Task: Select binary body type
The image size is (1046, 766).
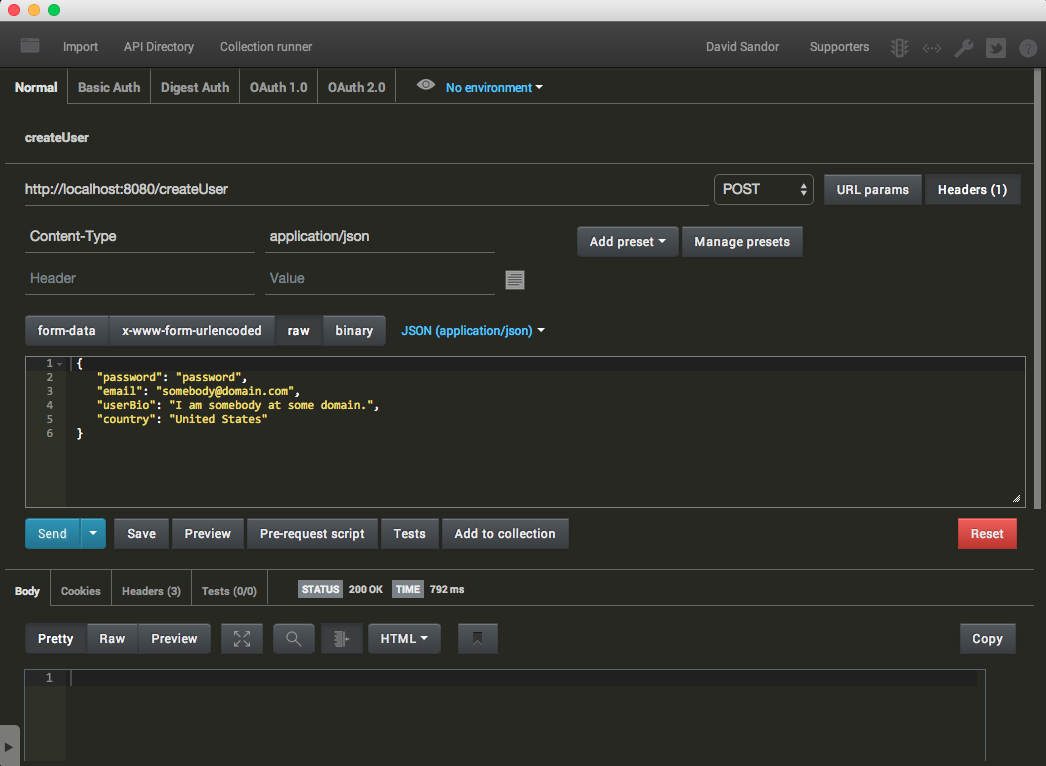Action: 354,330
